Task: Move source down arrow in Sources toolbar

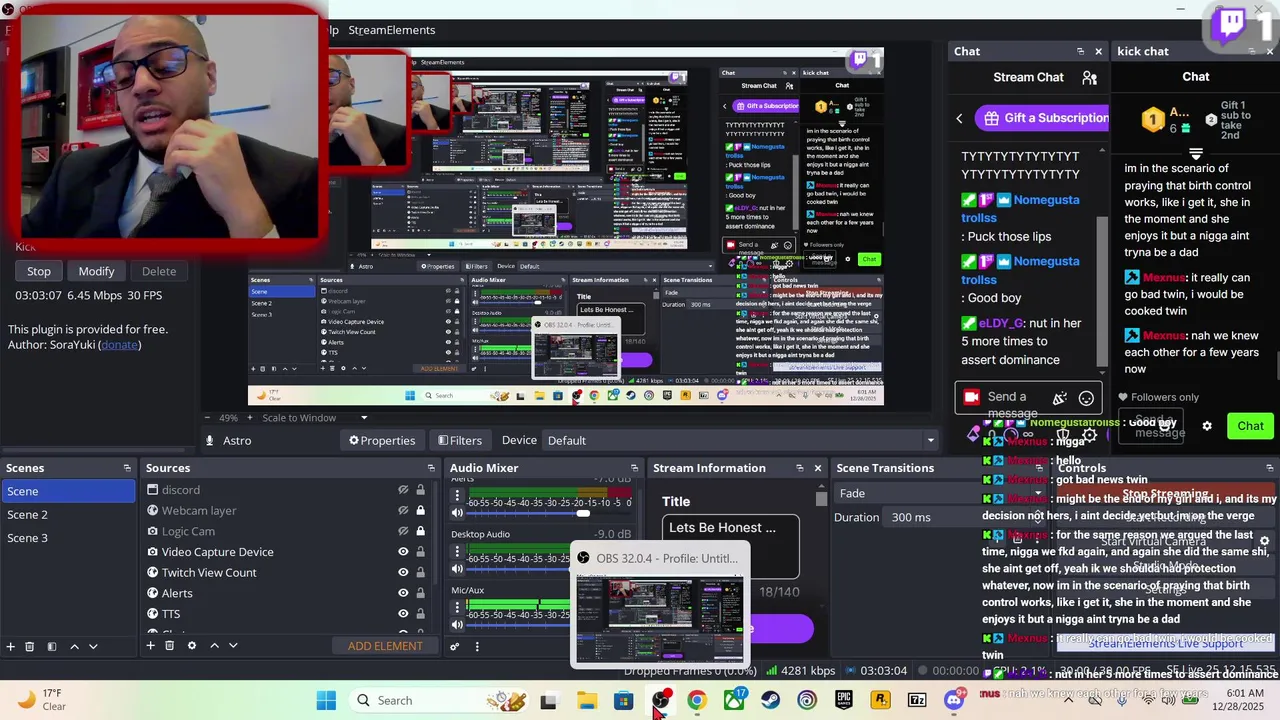Action: pos(233,646)
